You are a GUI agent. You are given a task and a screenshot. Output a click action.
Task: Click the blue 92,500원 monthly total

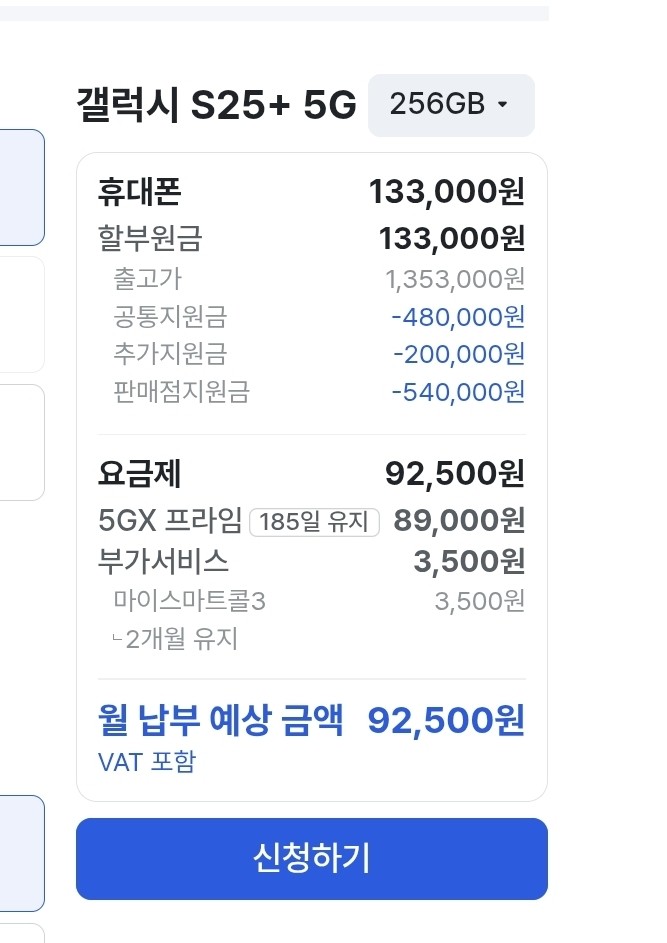point(446,719)
